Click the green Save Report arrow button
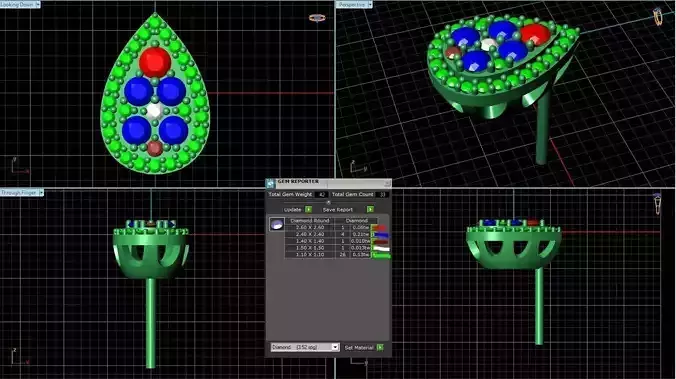This screenshot has height=379, width=676. [370, 209]
